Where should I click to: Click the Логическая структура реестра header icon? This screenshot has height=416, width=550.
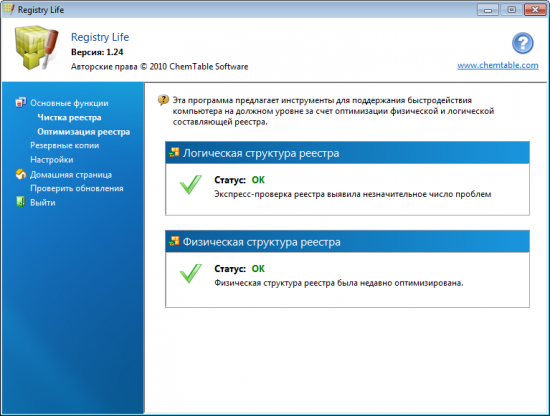[174, 153]
